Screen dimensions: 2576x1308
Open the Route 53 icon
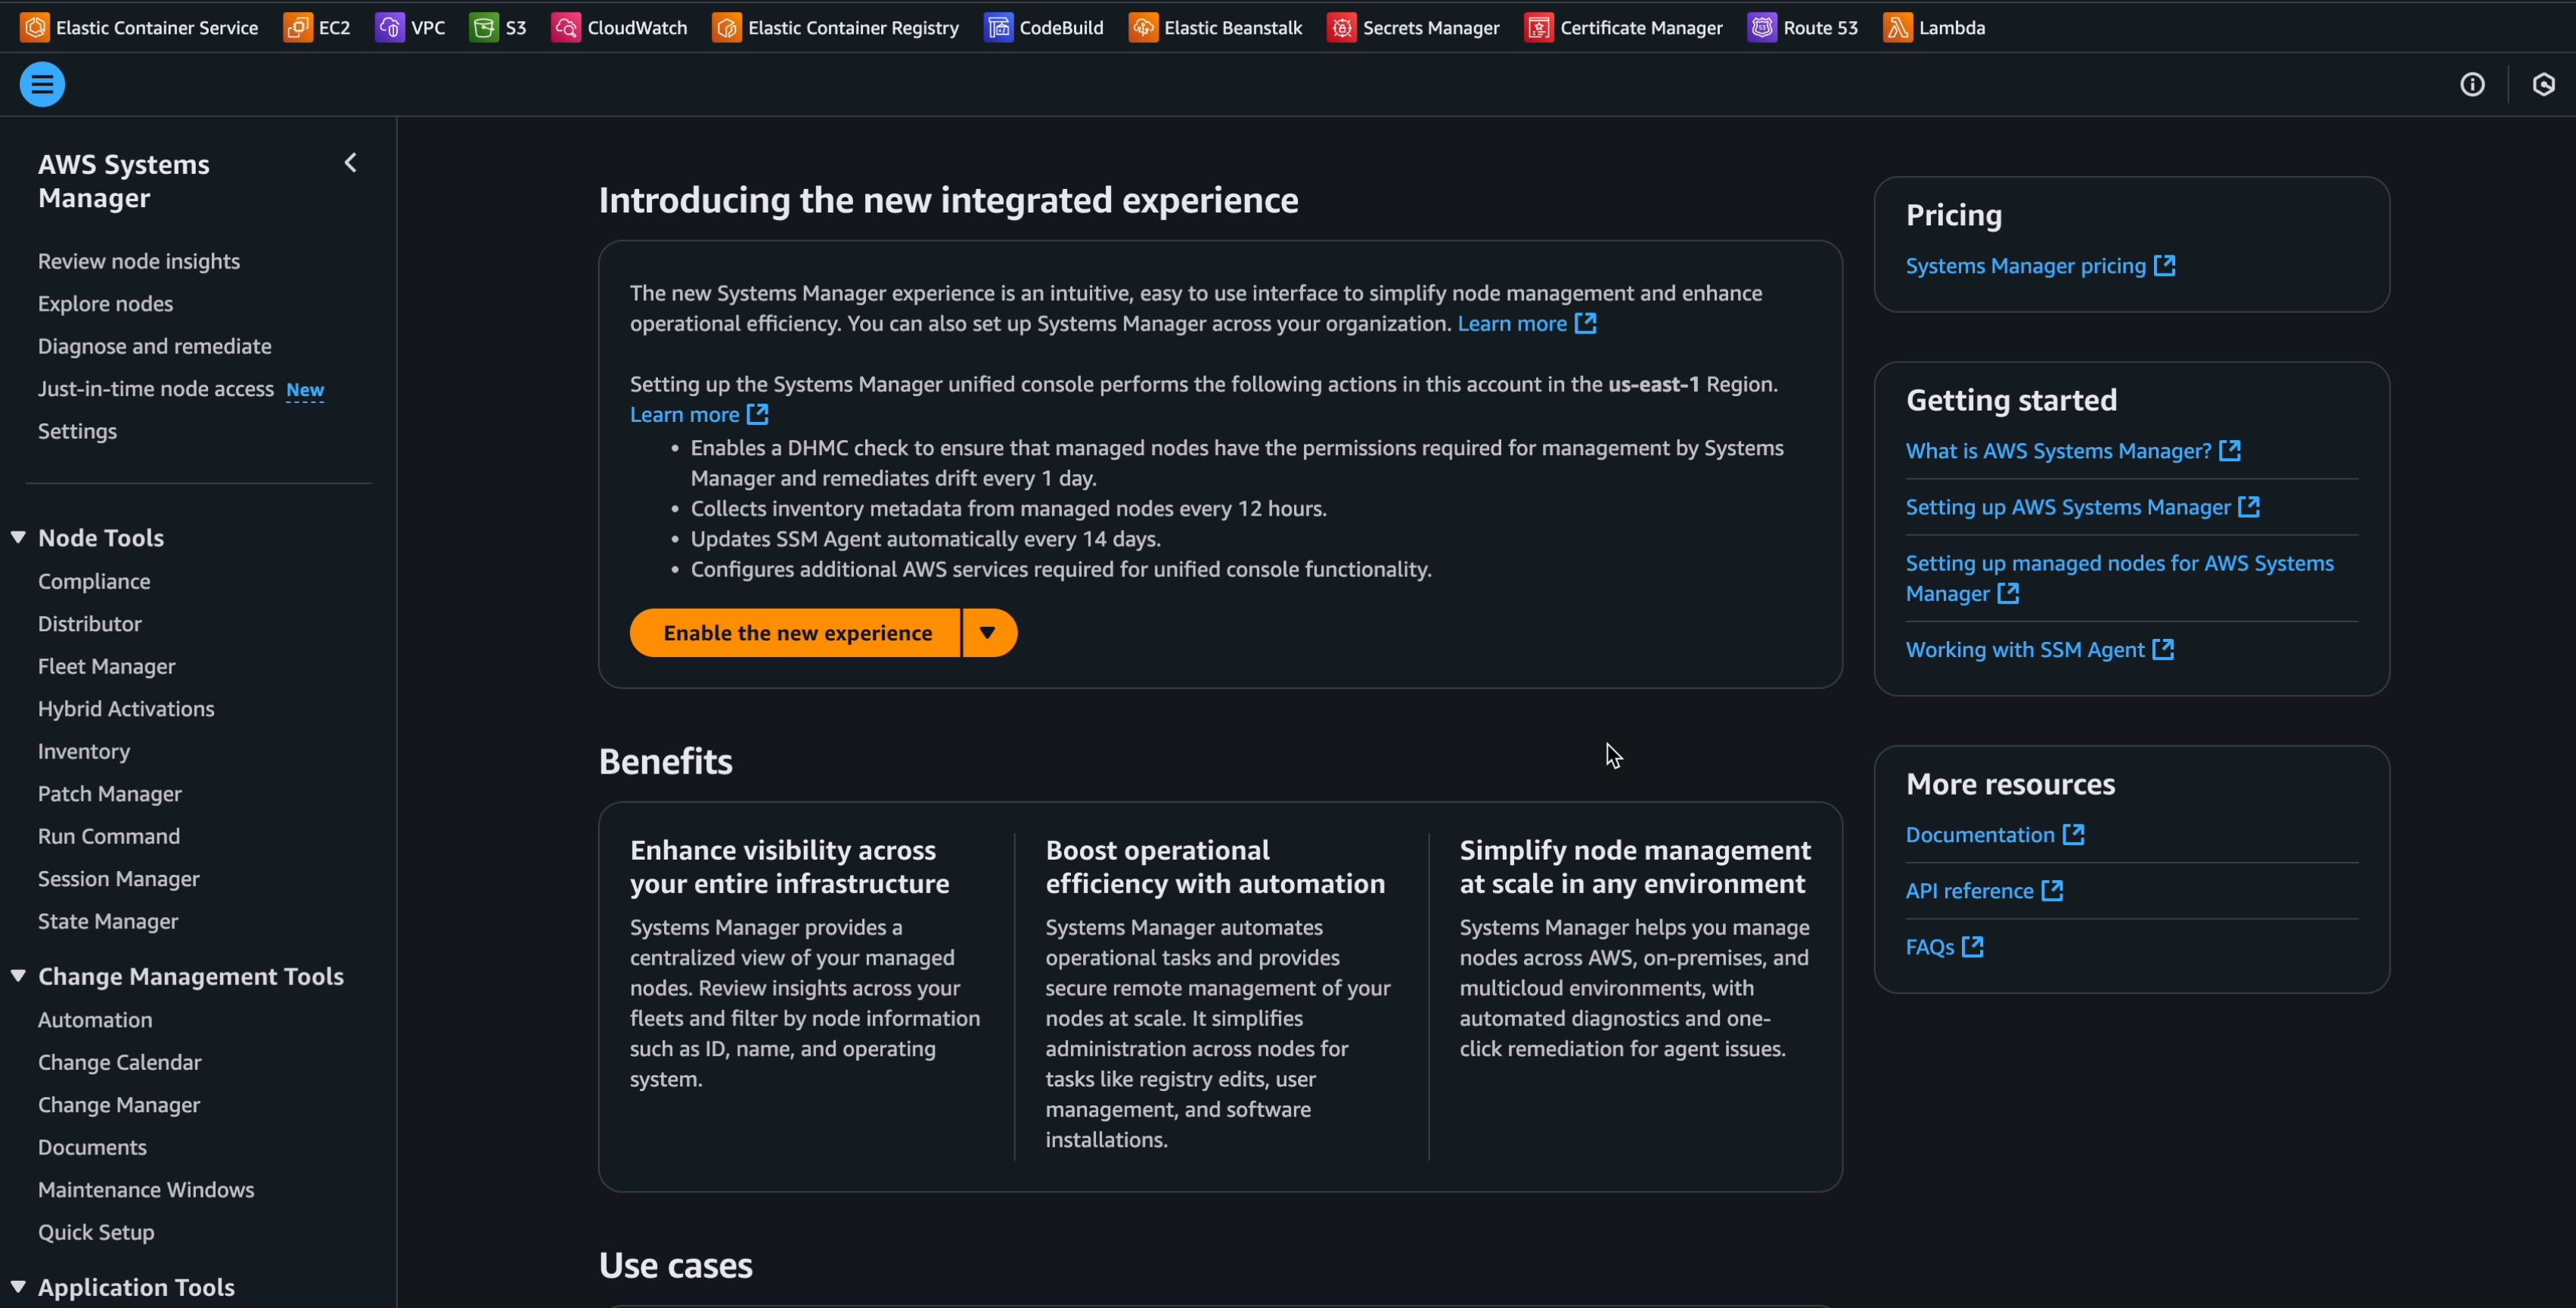click(x=1761, y=27)
